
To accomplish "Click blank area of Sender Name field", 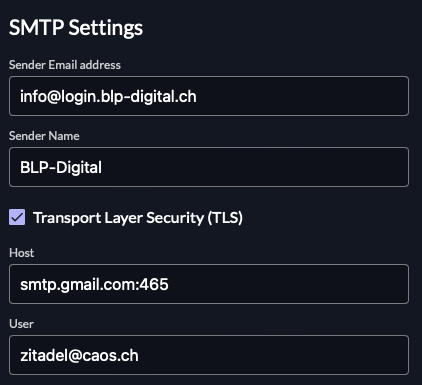I will coord(253,167).
